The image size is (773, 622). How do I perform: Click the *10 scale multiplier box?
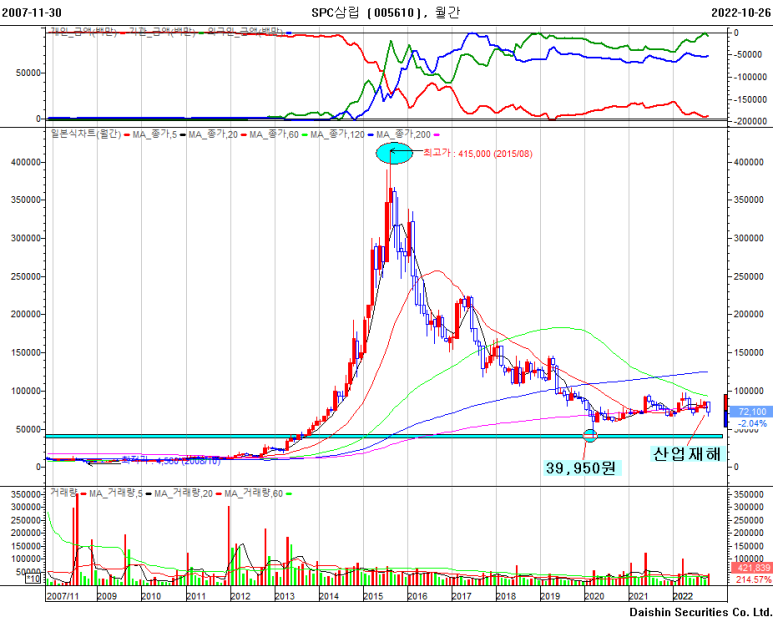pyautogui.click(x=33, y=579)
